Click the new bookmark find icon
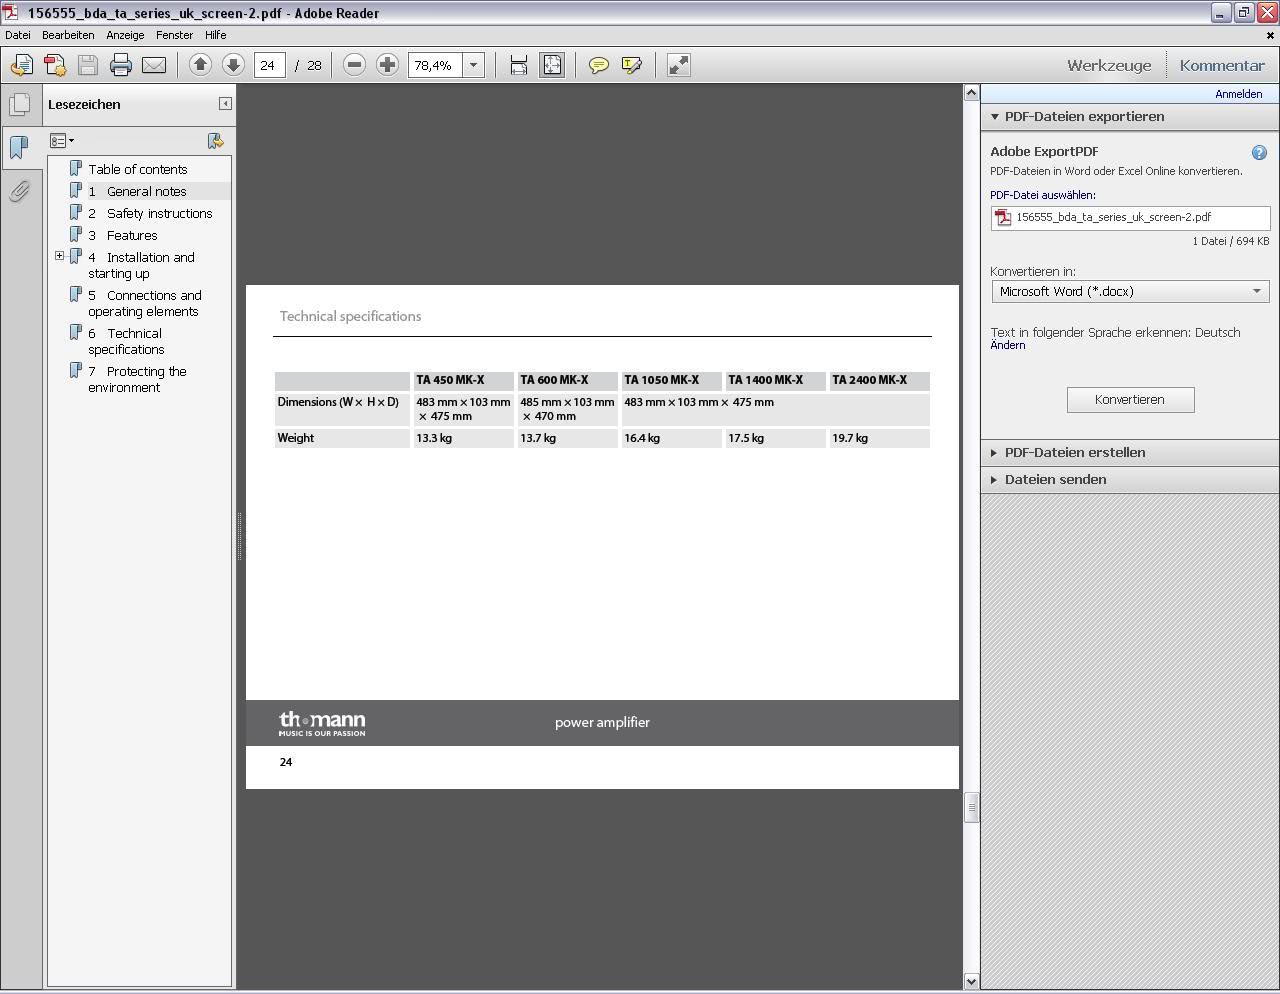Screen dimensions: 1280x994 215,141
